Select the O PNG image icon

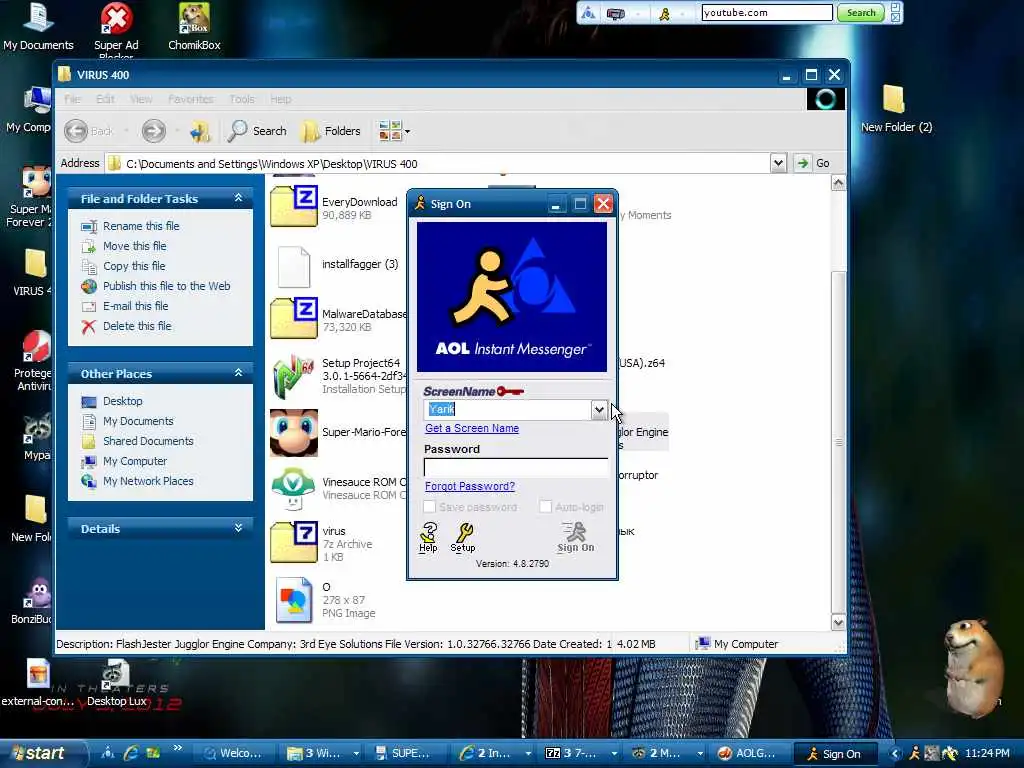coord(294,600)
